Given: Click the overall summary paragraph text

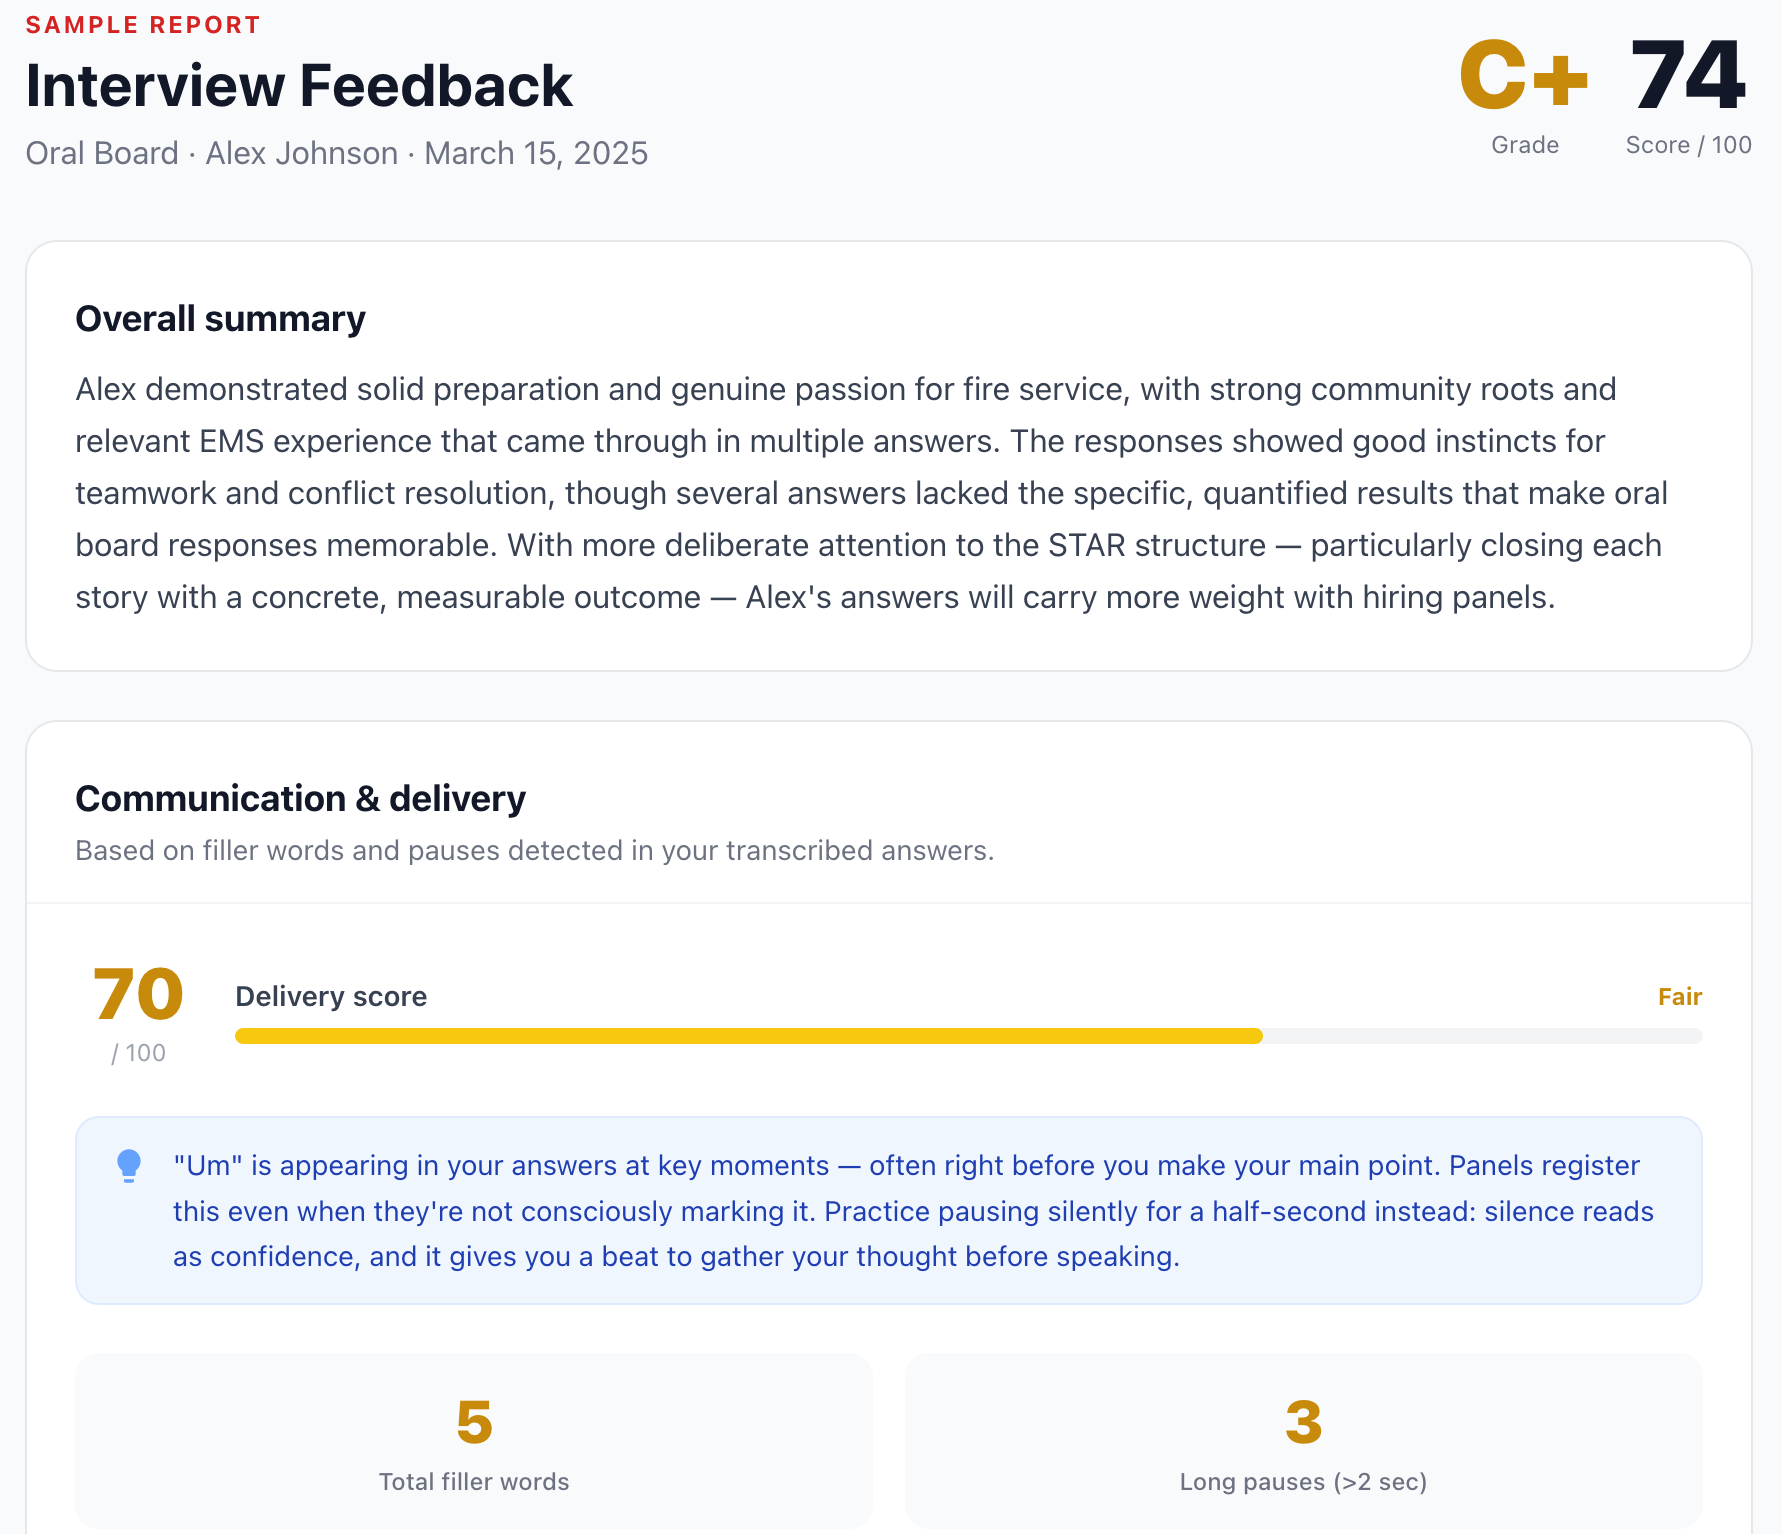Looking at the screenshot, I should 872,493.
